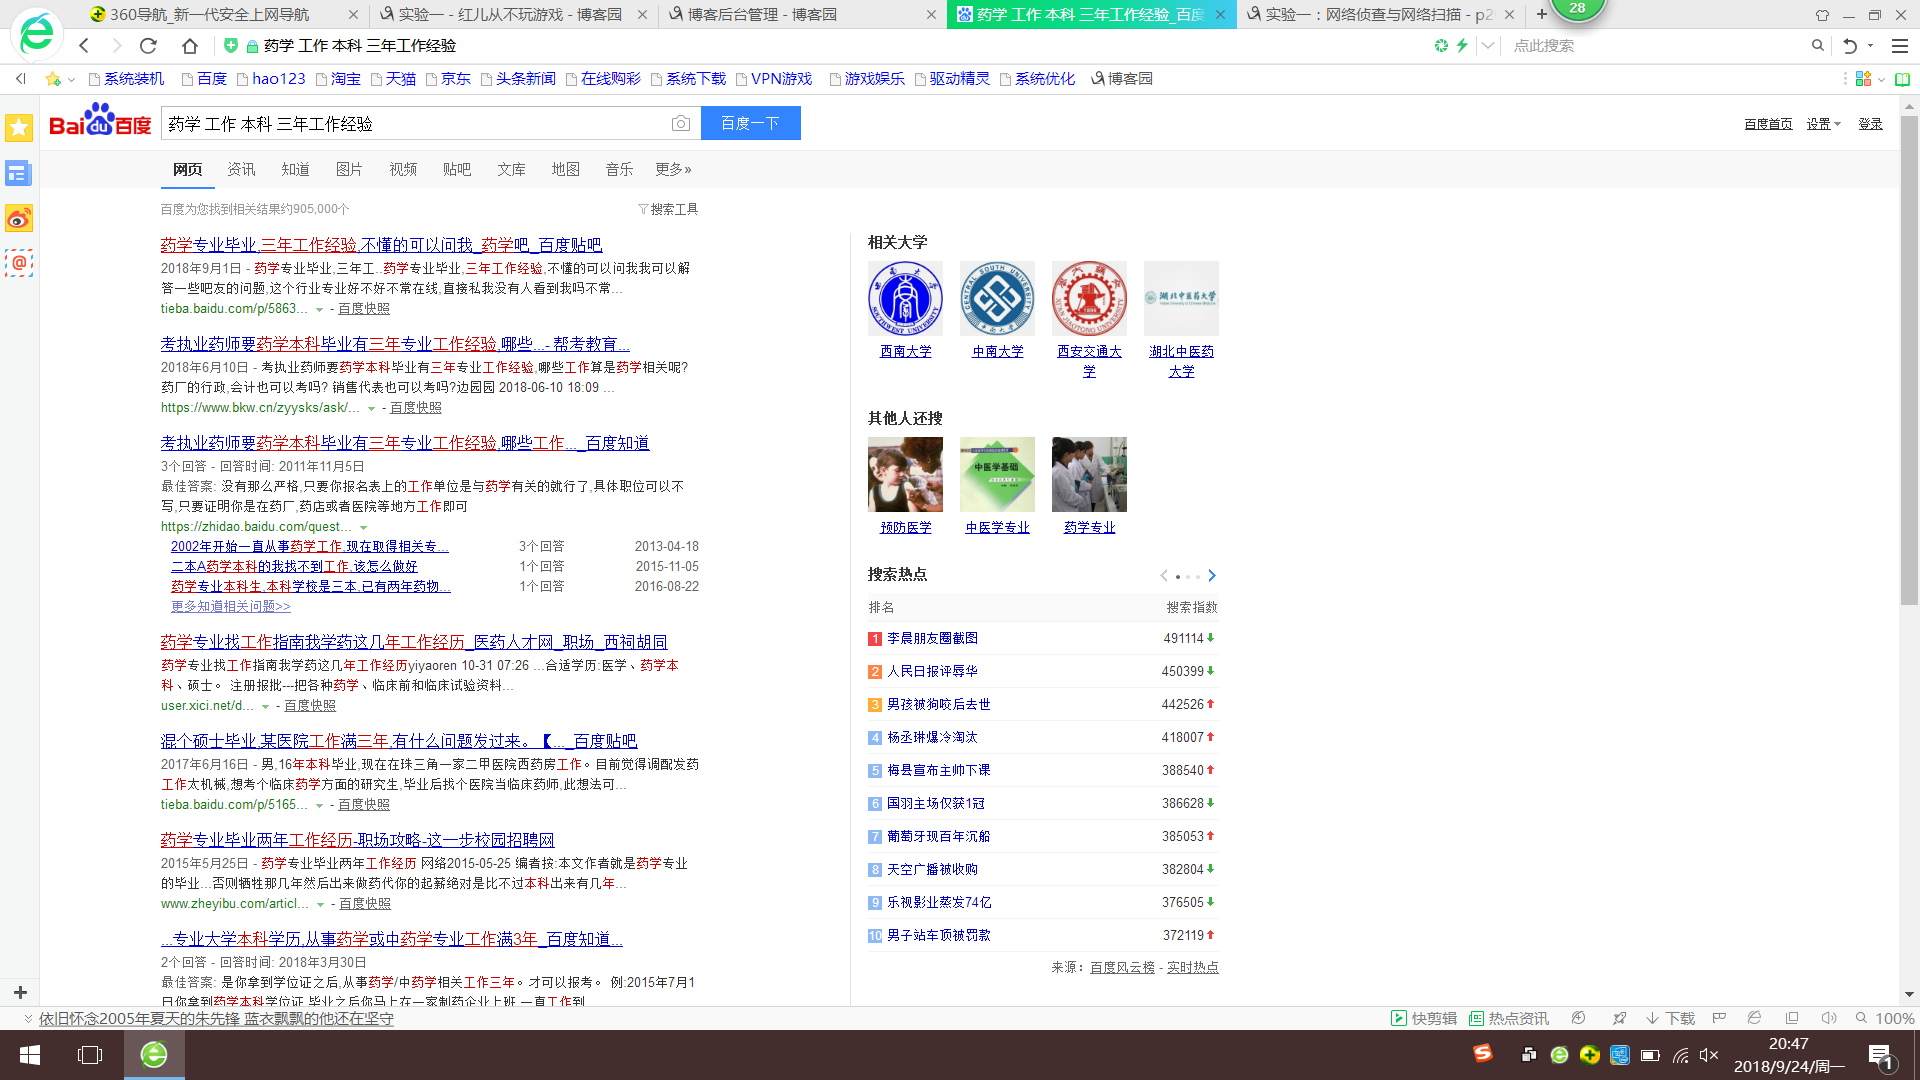Screen dimensions: 1920x1080
Task: Go to browser home page icon
Action: (189, 45)
